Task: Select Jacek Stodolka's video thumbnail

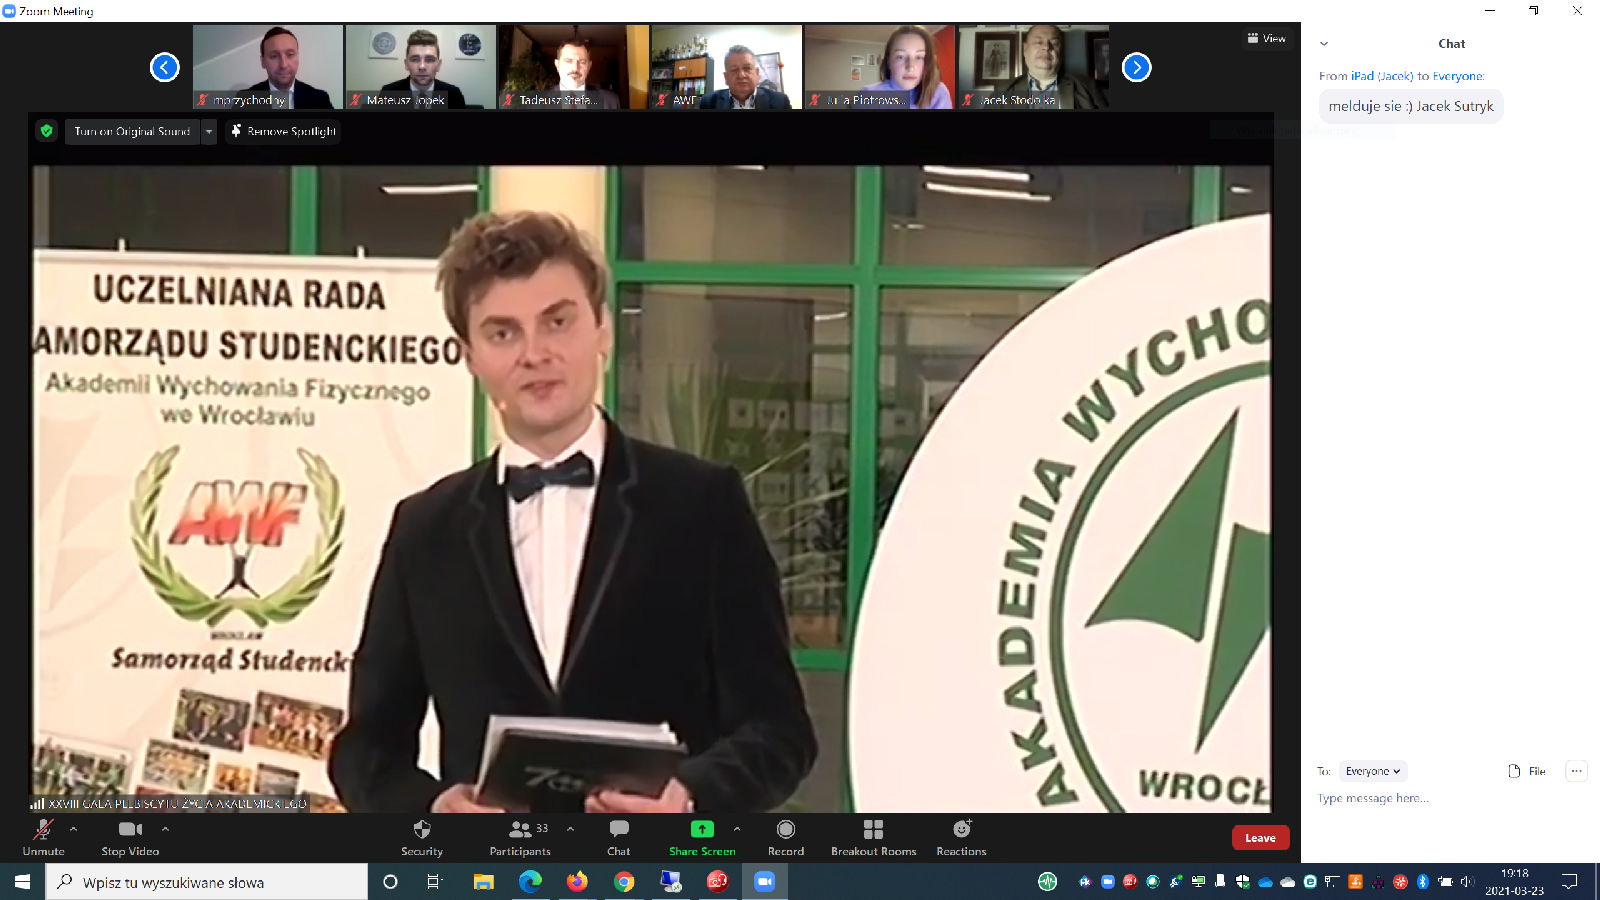Action: pos(1033,67)
